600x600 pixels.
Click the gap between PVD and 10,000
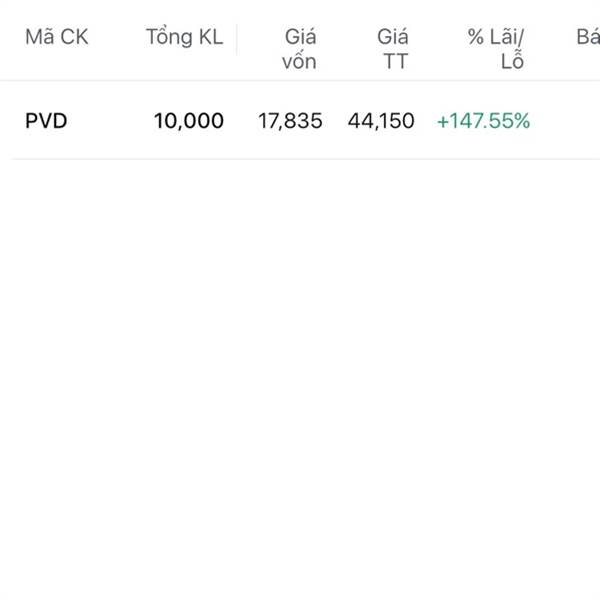pyautogui.click(x=110, y=122)
